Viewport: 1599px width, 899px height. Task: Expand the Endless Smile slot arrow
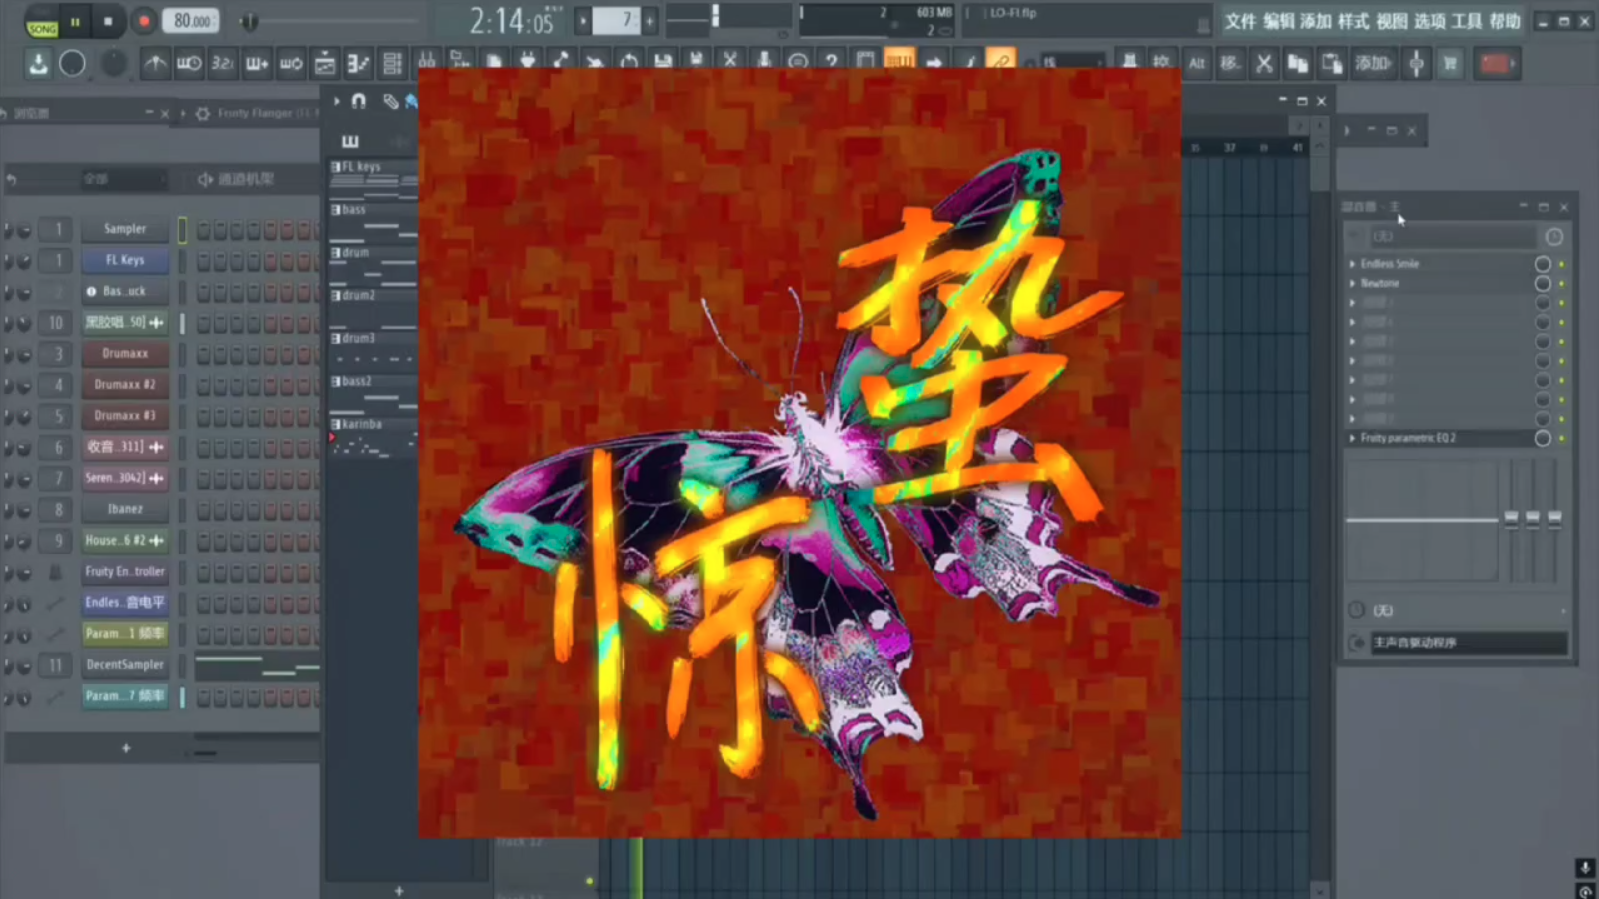(1352, 264)
